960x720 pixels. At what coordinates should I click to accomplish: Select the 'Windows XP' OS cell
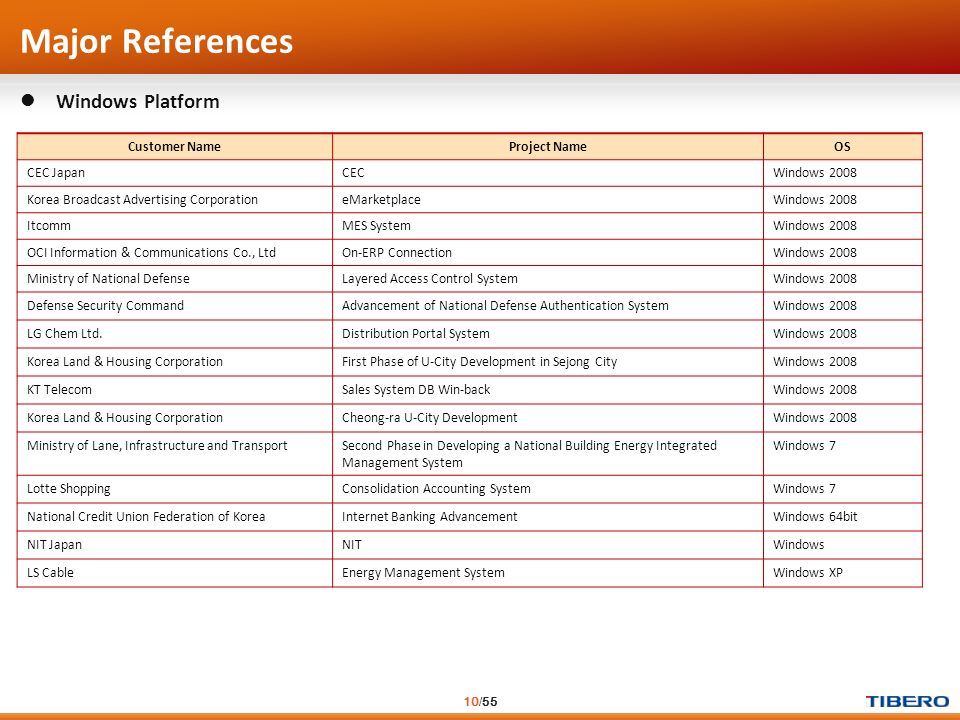pos(842,572)
